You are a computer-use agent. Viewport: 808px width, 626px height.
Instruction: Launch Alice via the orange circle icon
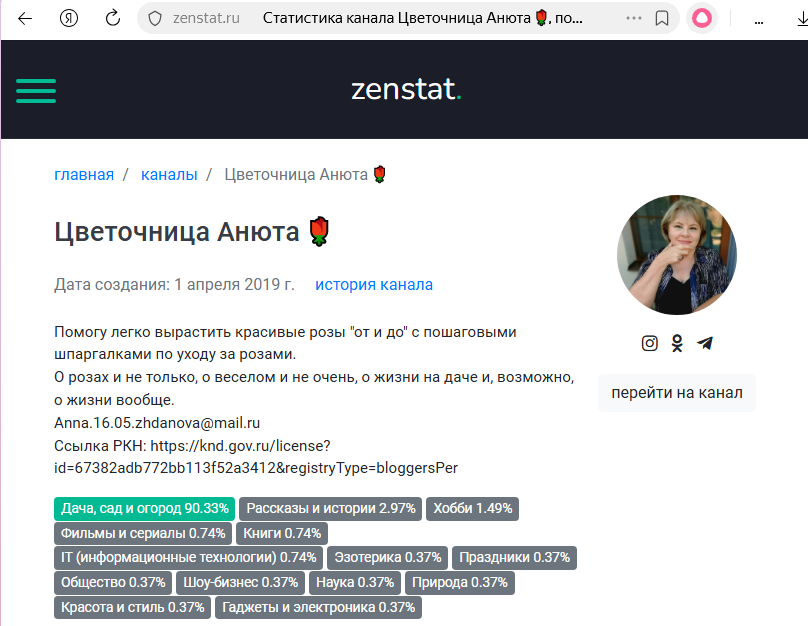tap(699, 18)
